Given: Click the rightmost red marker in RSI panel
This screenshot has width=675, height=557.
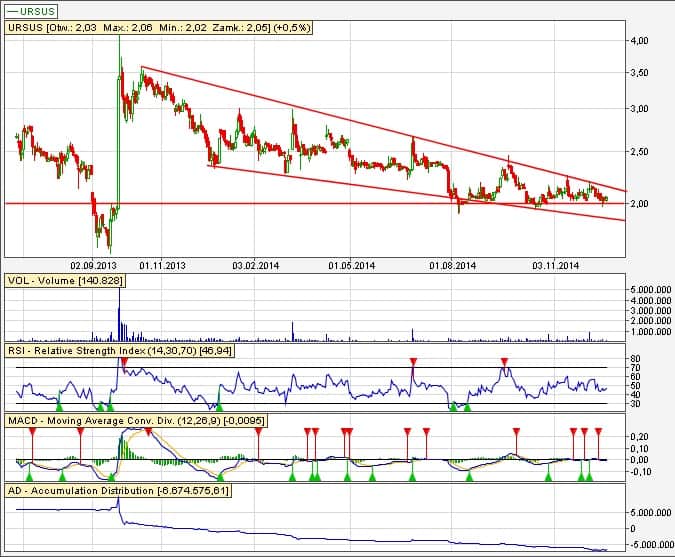Looking at the screenshot, I should [505, 361].
